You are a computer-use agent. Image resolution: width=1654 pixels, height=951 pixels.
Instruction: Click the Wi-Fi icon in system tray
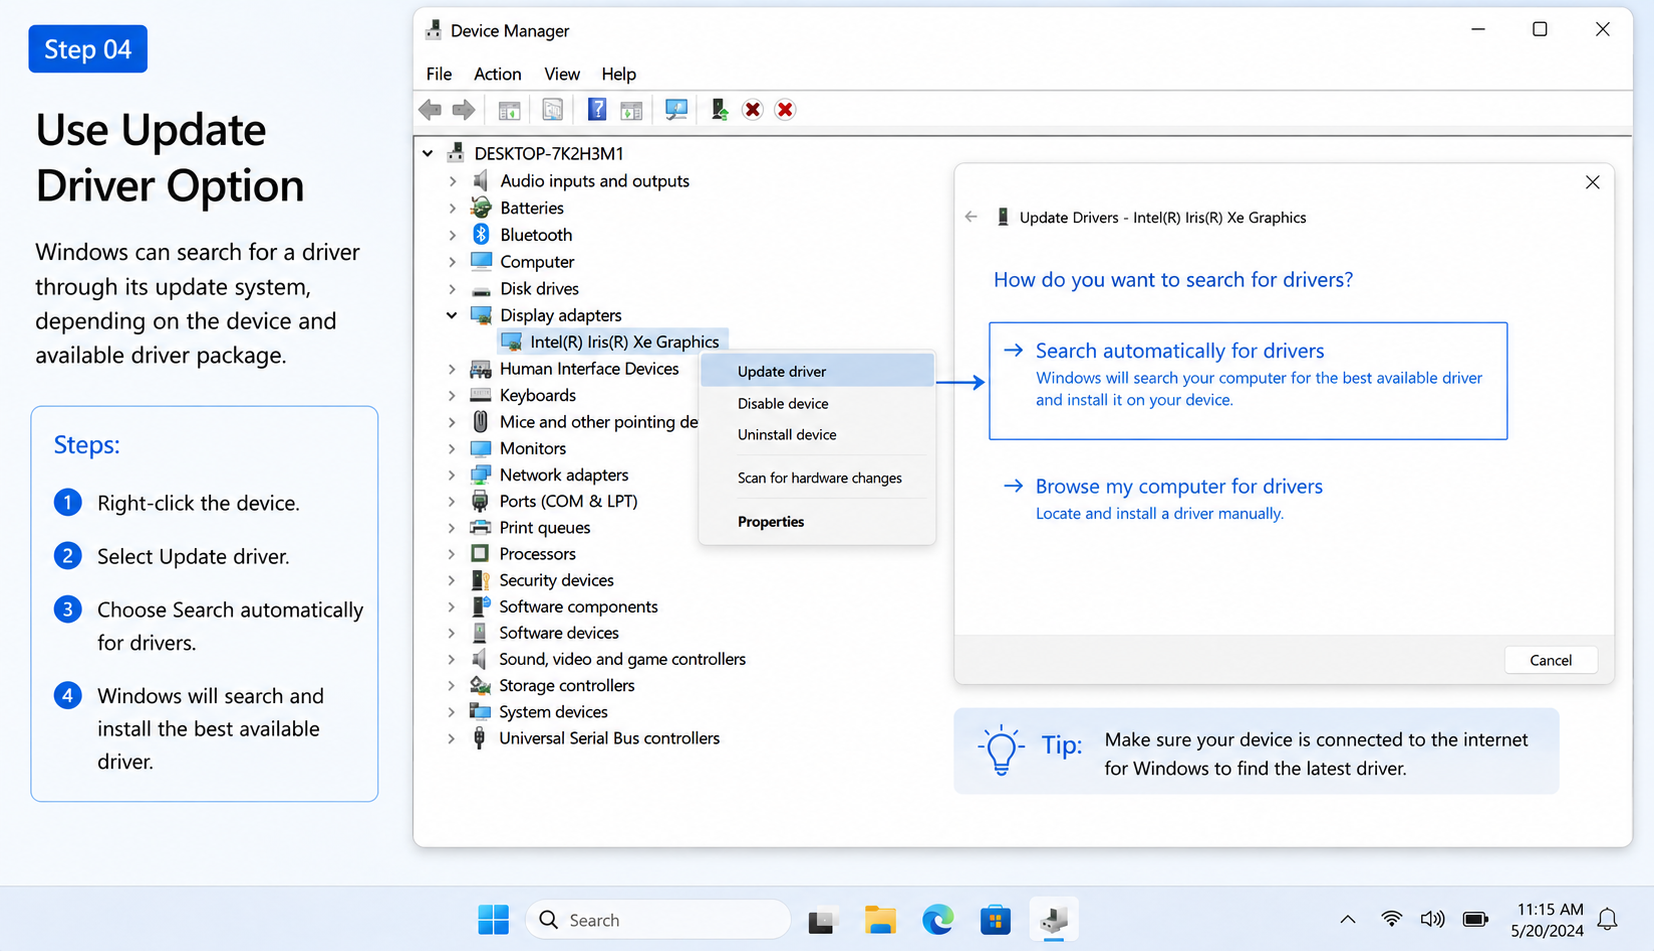[x=1391, y=919]
